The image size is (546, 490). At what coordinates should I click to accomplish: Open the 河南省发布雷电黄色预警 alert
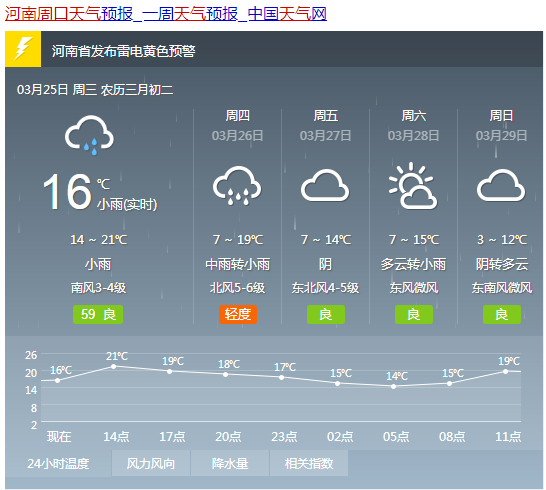coord(123,51)
